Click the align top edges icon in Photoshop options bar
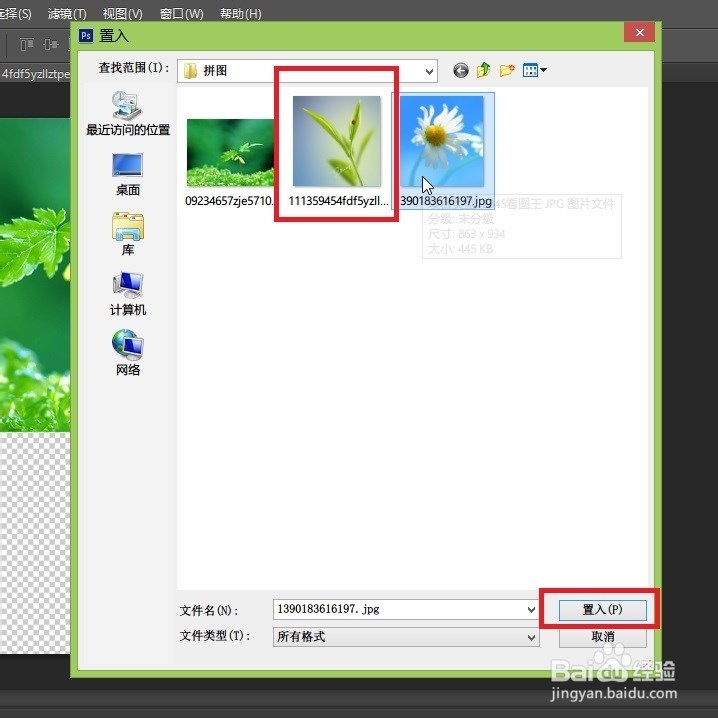This screenshot has width=718, height=718. tap(27, 44)
